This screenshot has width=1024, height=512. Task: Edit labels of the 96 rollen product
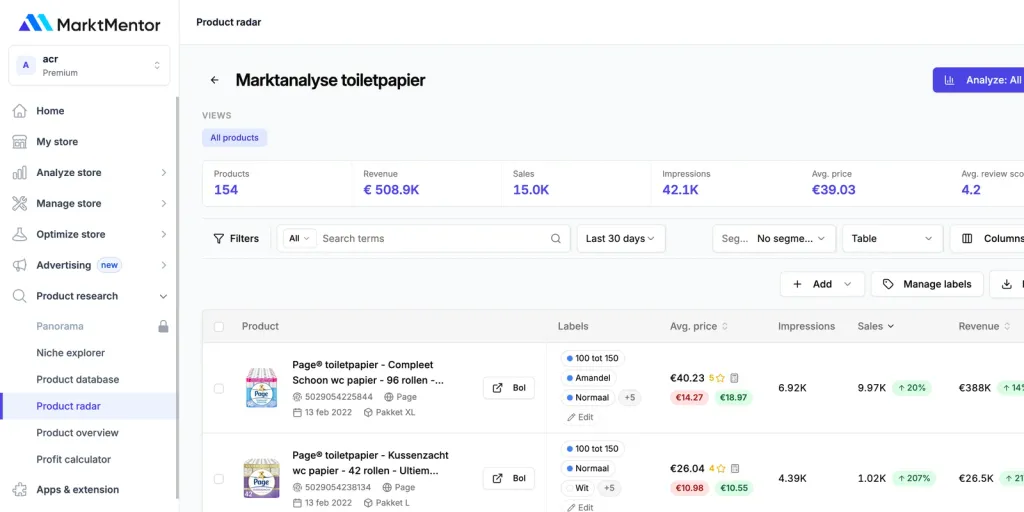point(580,417)
